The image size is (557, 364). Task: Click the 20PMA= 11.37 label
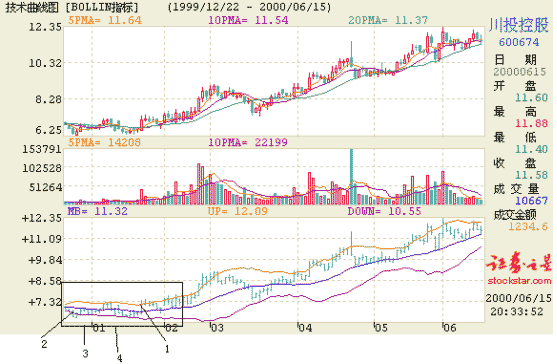point(388,20)
